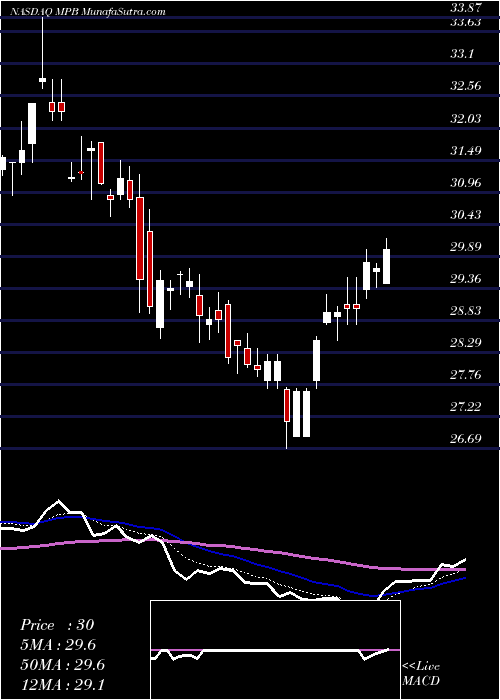Click the 'Price : 30' readout
The height and width of the screenshot is (700, 500).
pyautogui.click(x=57, y=625)
